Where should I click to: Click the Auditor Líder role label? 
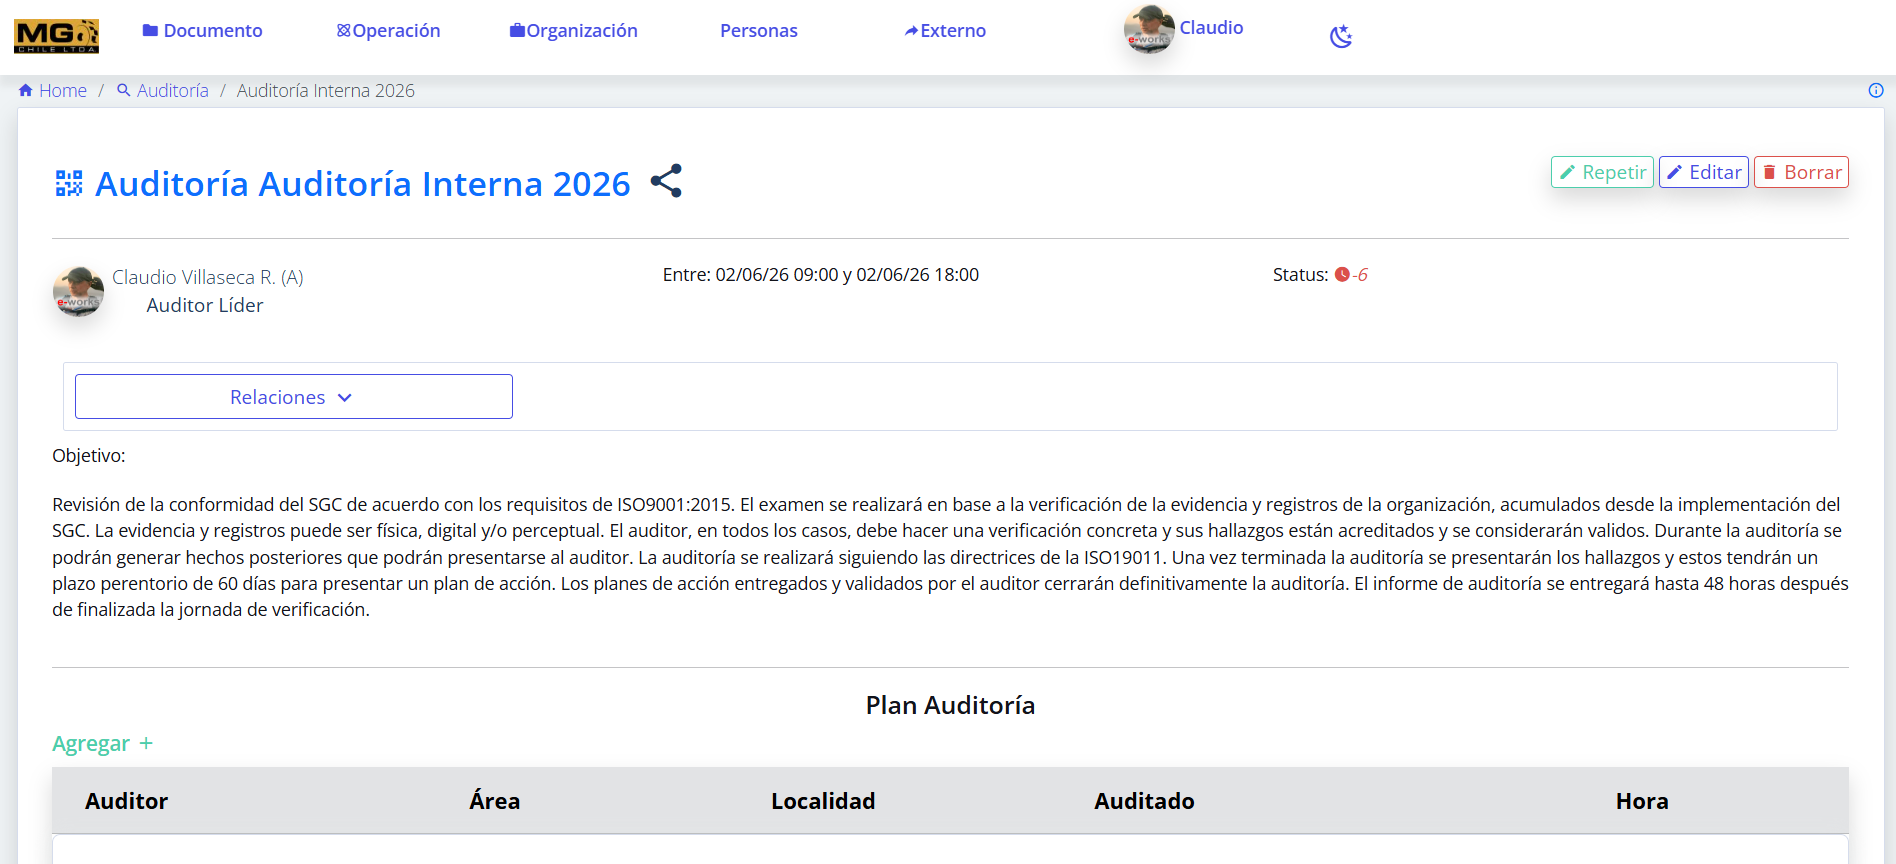tap(205, 306)
